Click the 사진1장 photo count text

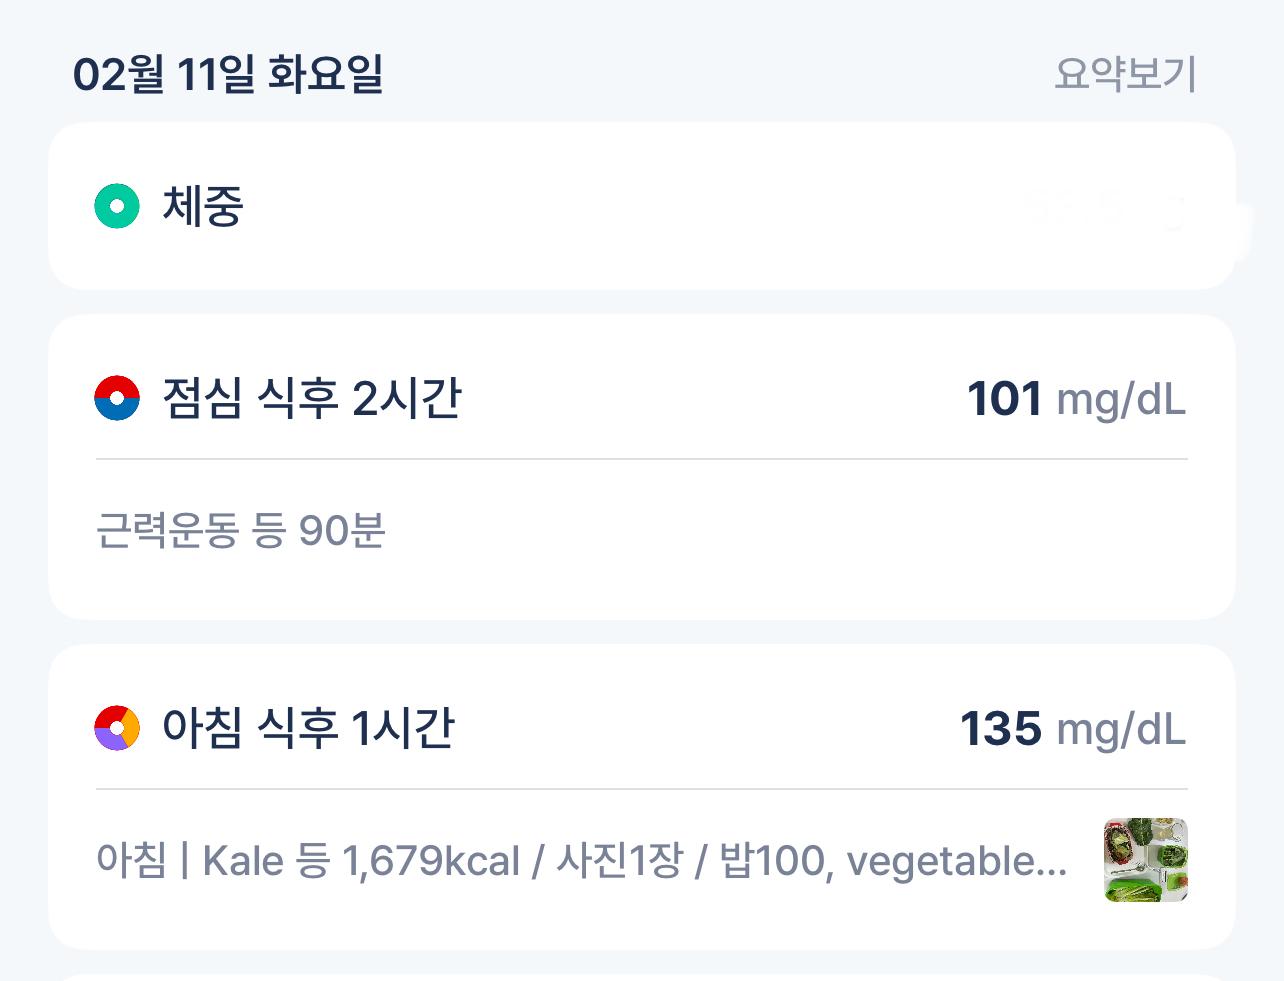[x=619, y=860]
